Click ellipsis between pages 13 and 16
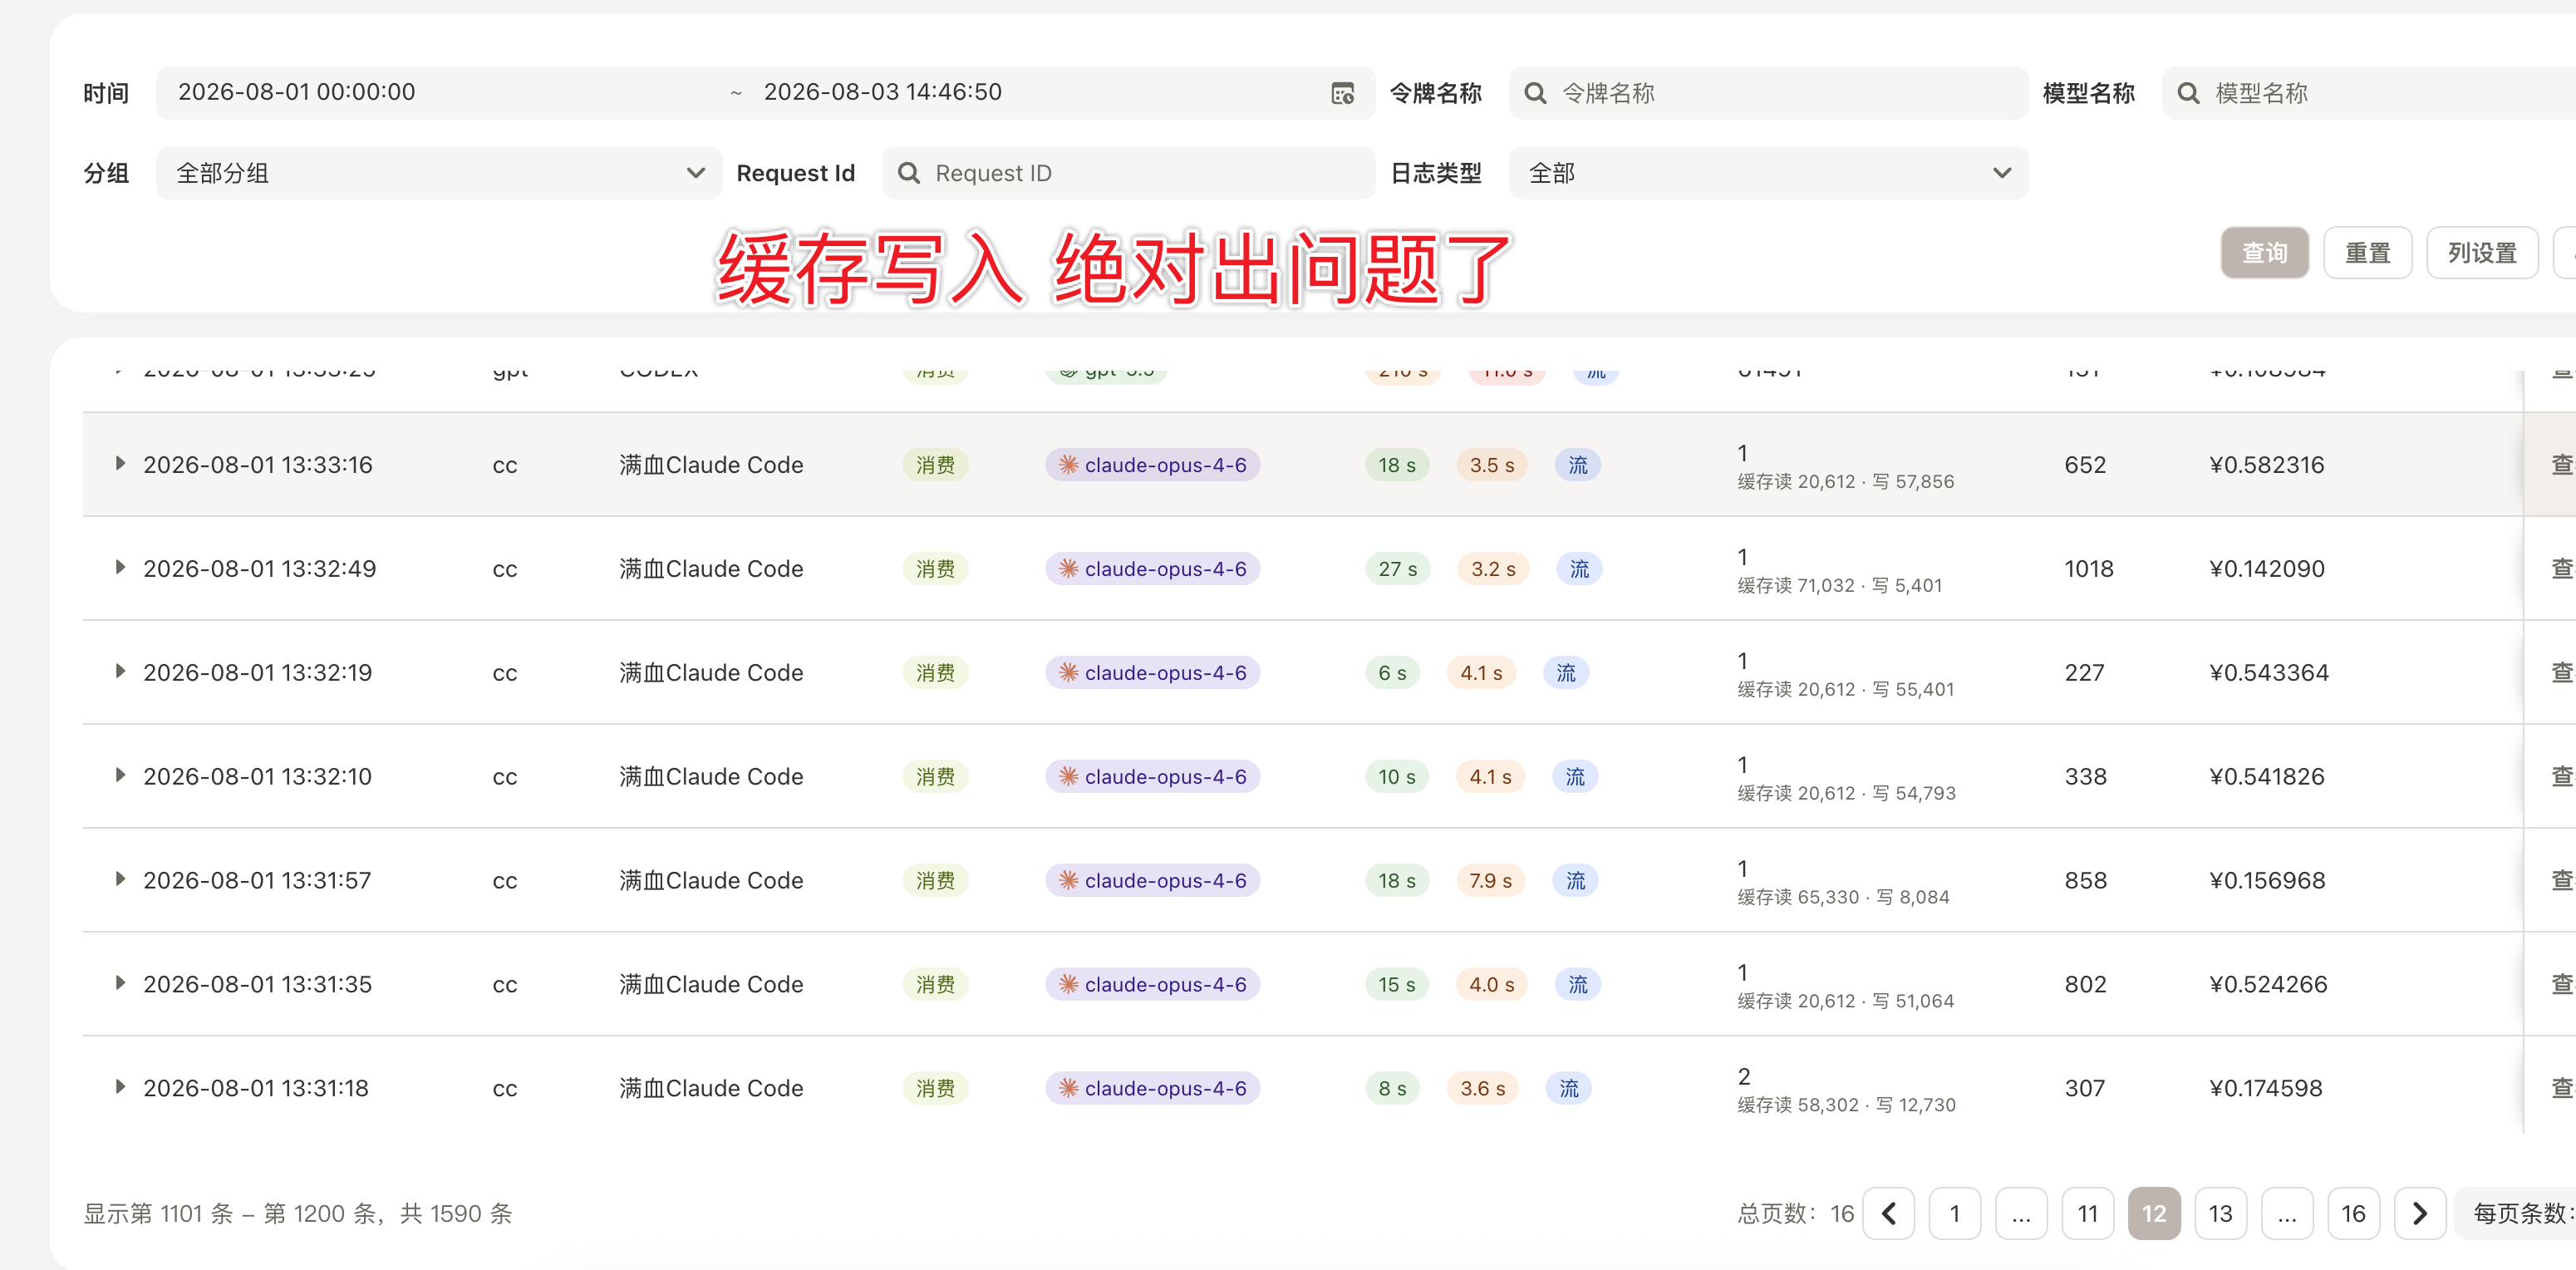 pyautogui.click(x=2287, y=1214)
